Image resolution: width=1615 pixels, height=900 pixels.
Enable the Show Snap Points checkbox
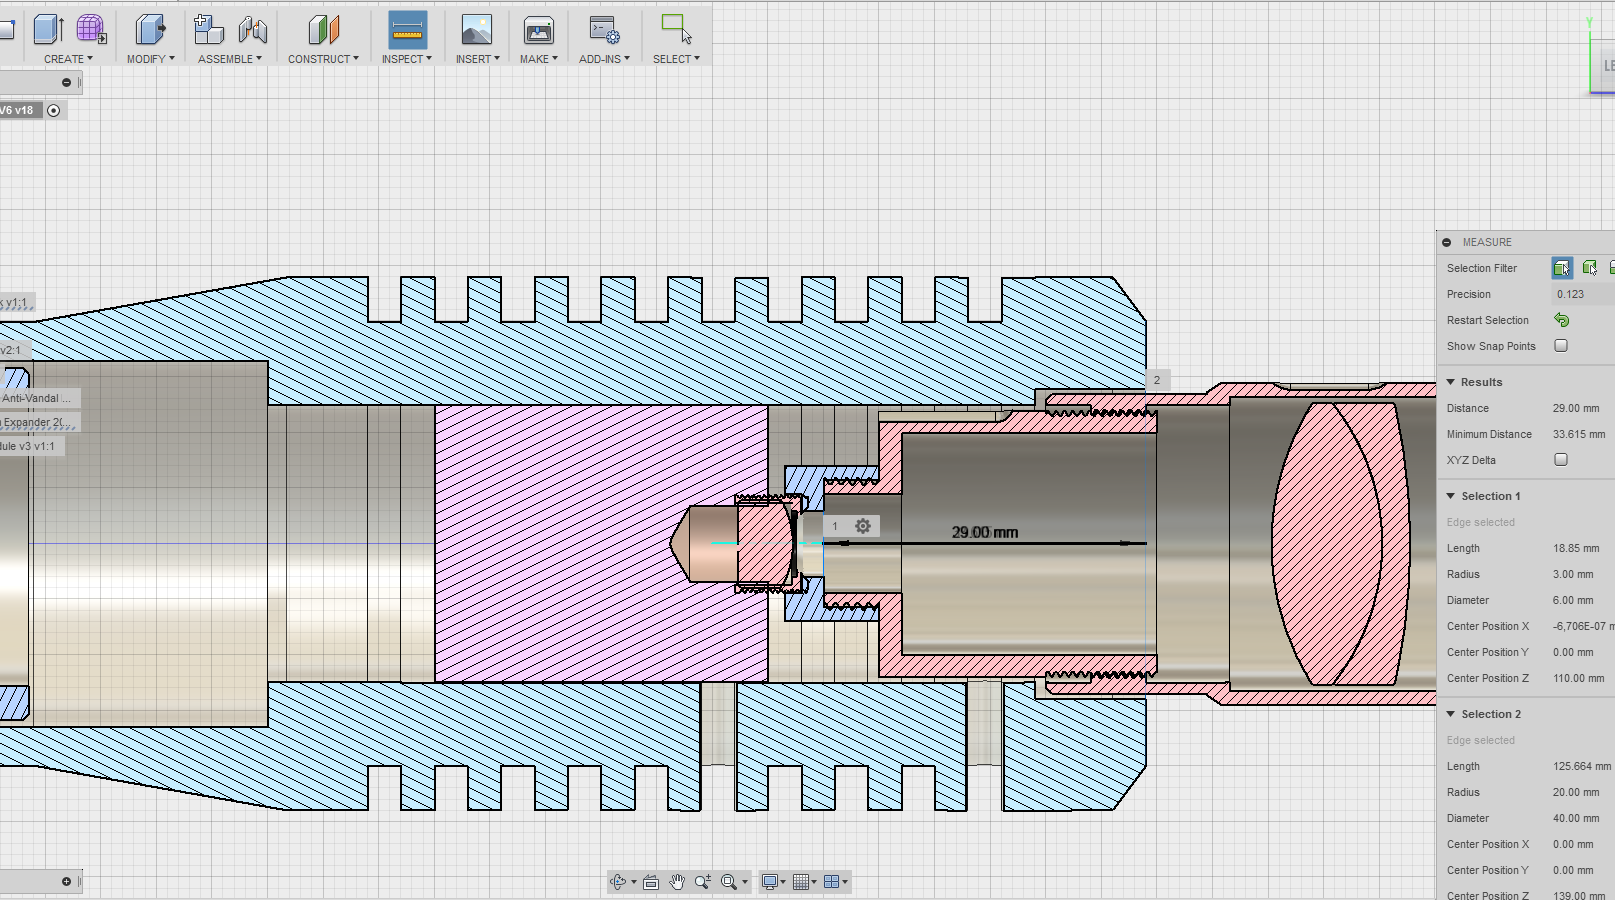(1561, 346)
